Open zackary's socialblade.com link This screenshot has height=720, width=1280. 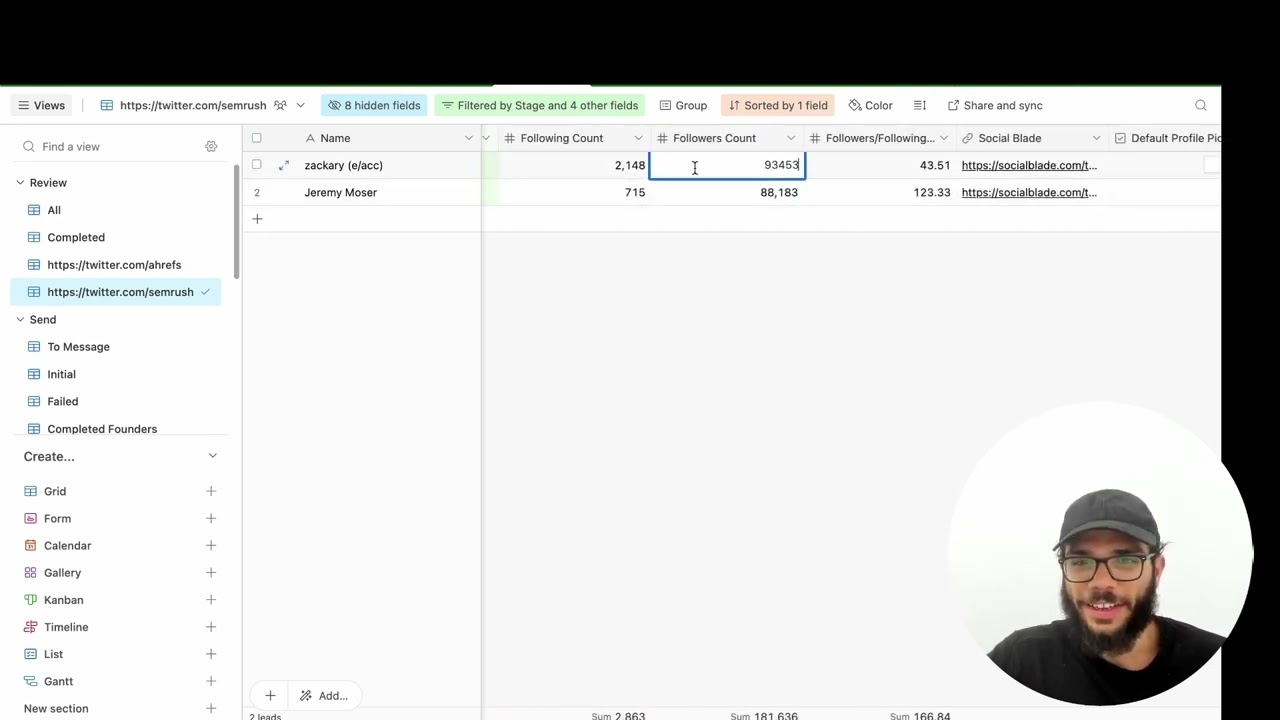point(1029,165)
